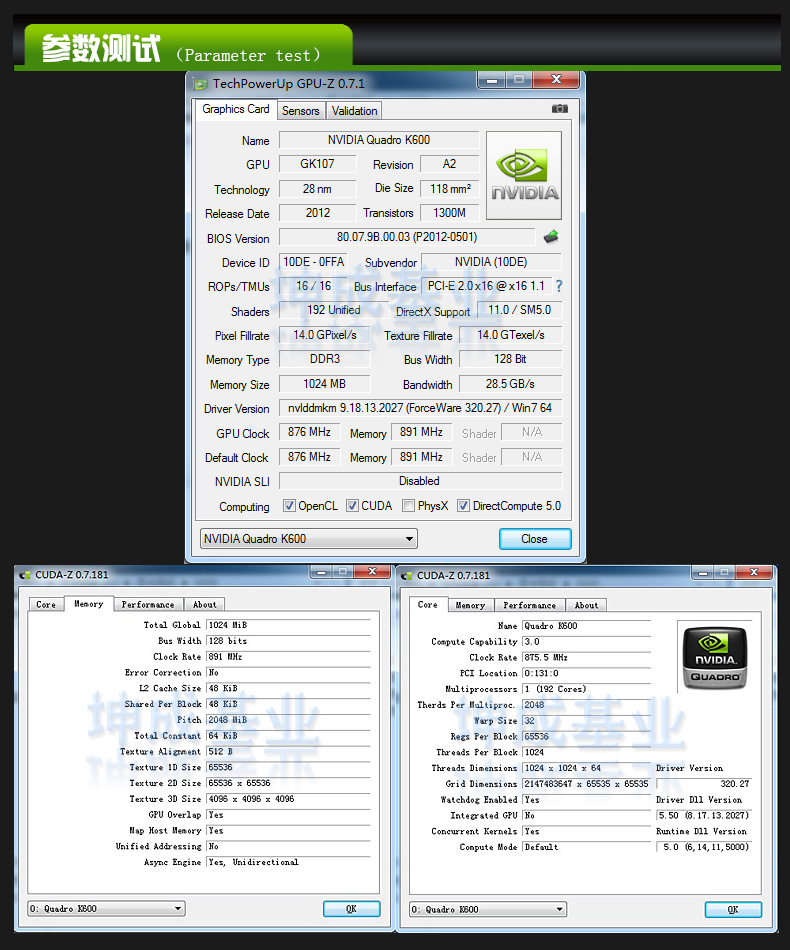Toggle the OpenCL checkbox
This screenshot has height=950, width=790.
click(x=290, y=506)
